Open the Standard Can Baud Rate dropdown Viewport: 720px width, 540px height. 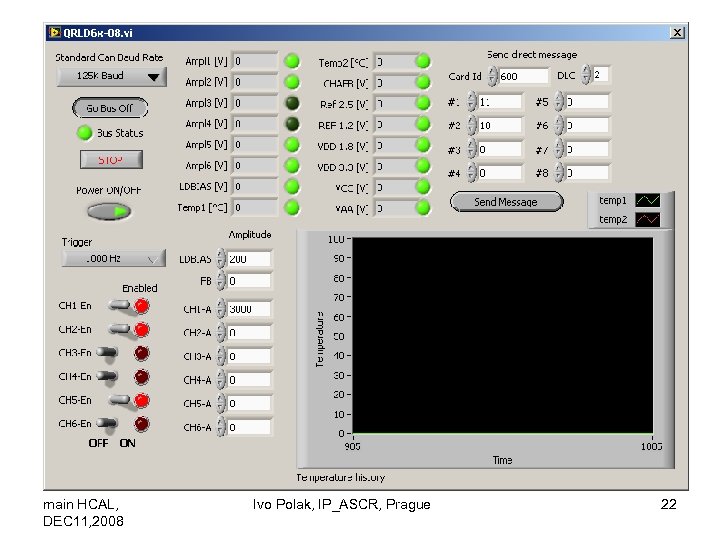(112, 76)
